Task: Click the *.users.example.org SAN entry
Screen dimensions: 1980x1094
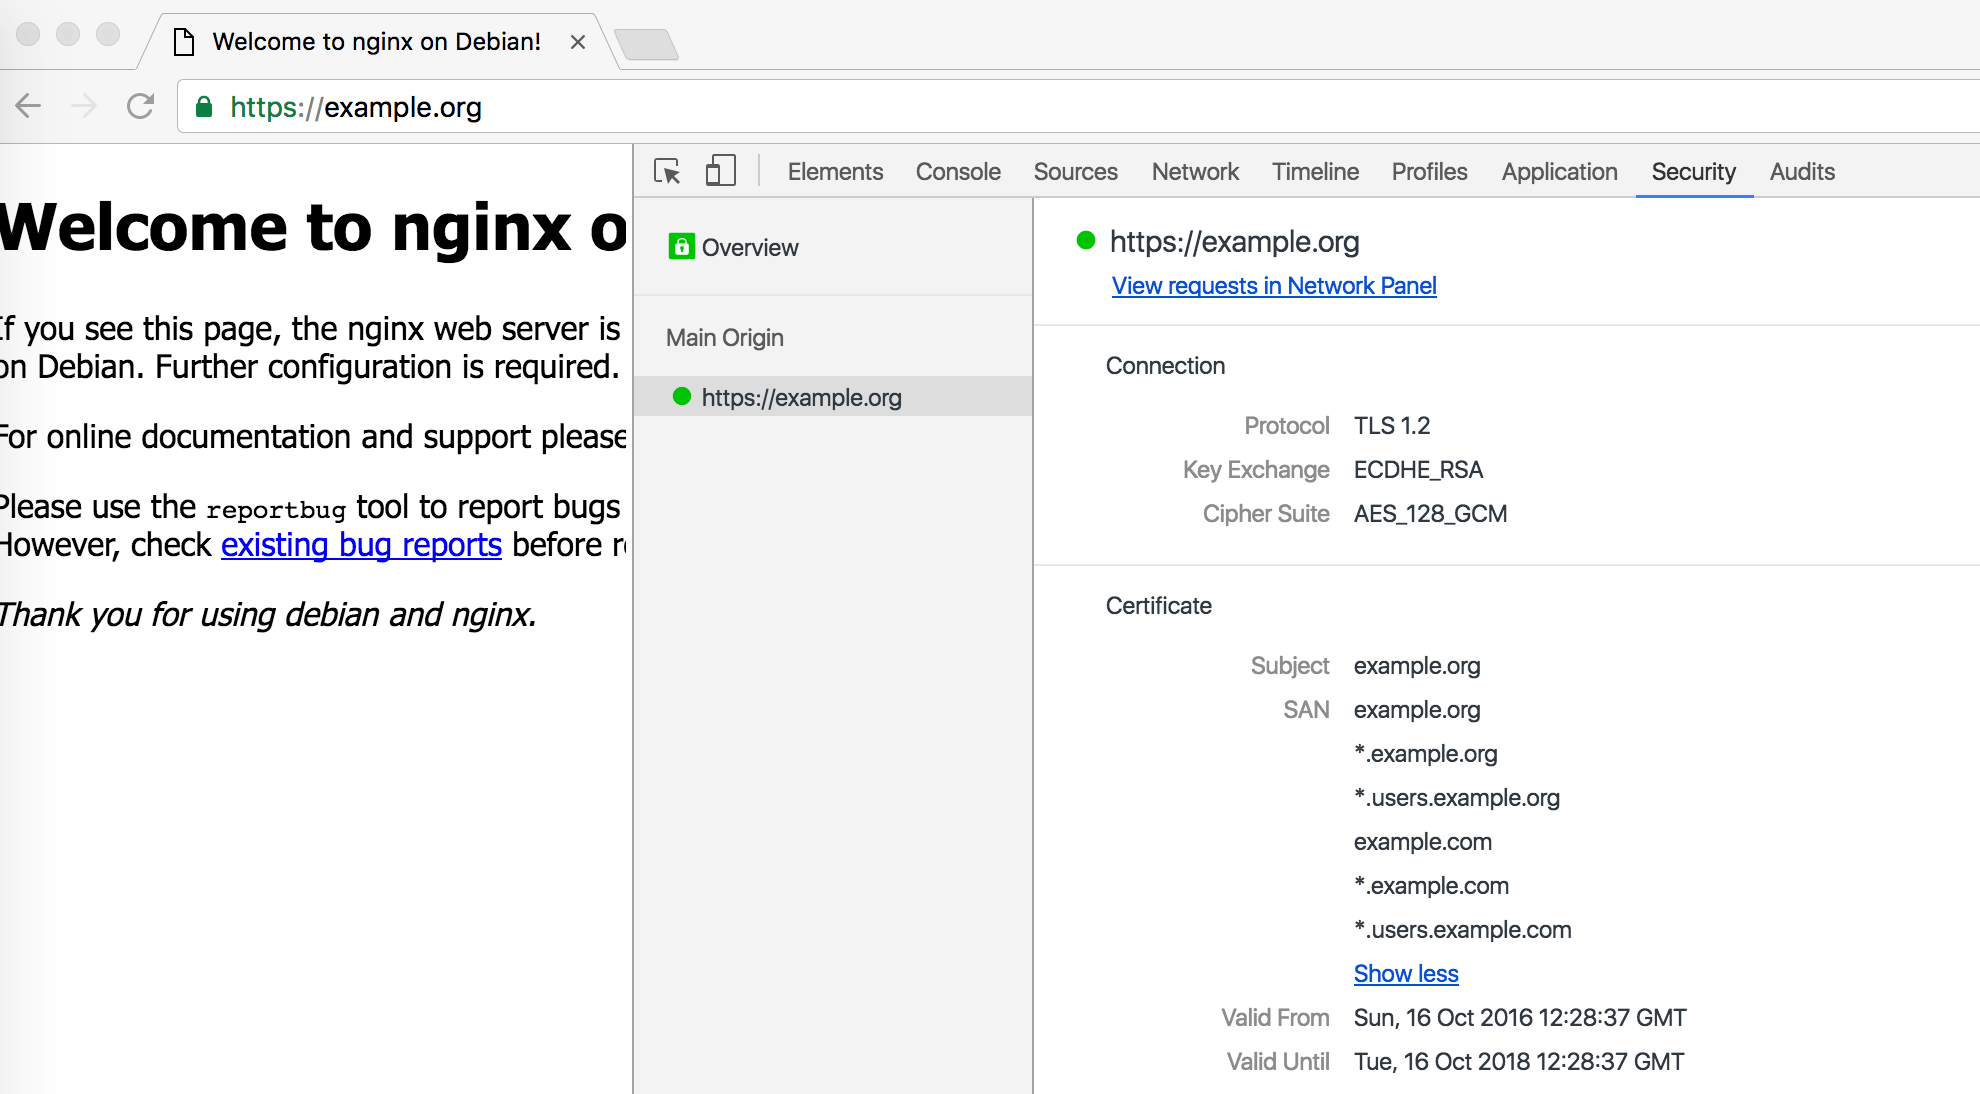Action: (1457, 798)
